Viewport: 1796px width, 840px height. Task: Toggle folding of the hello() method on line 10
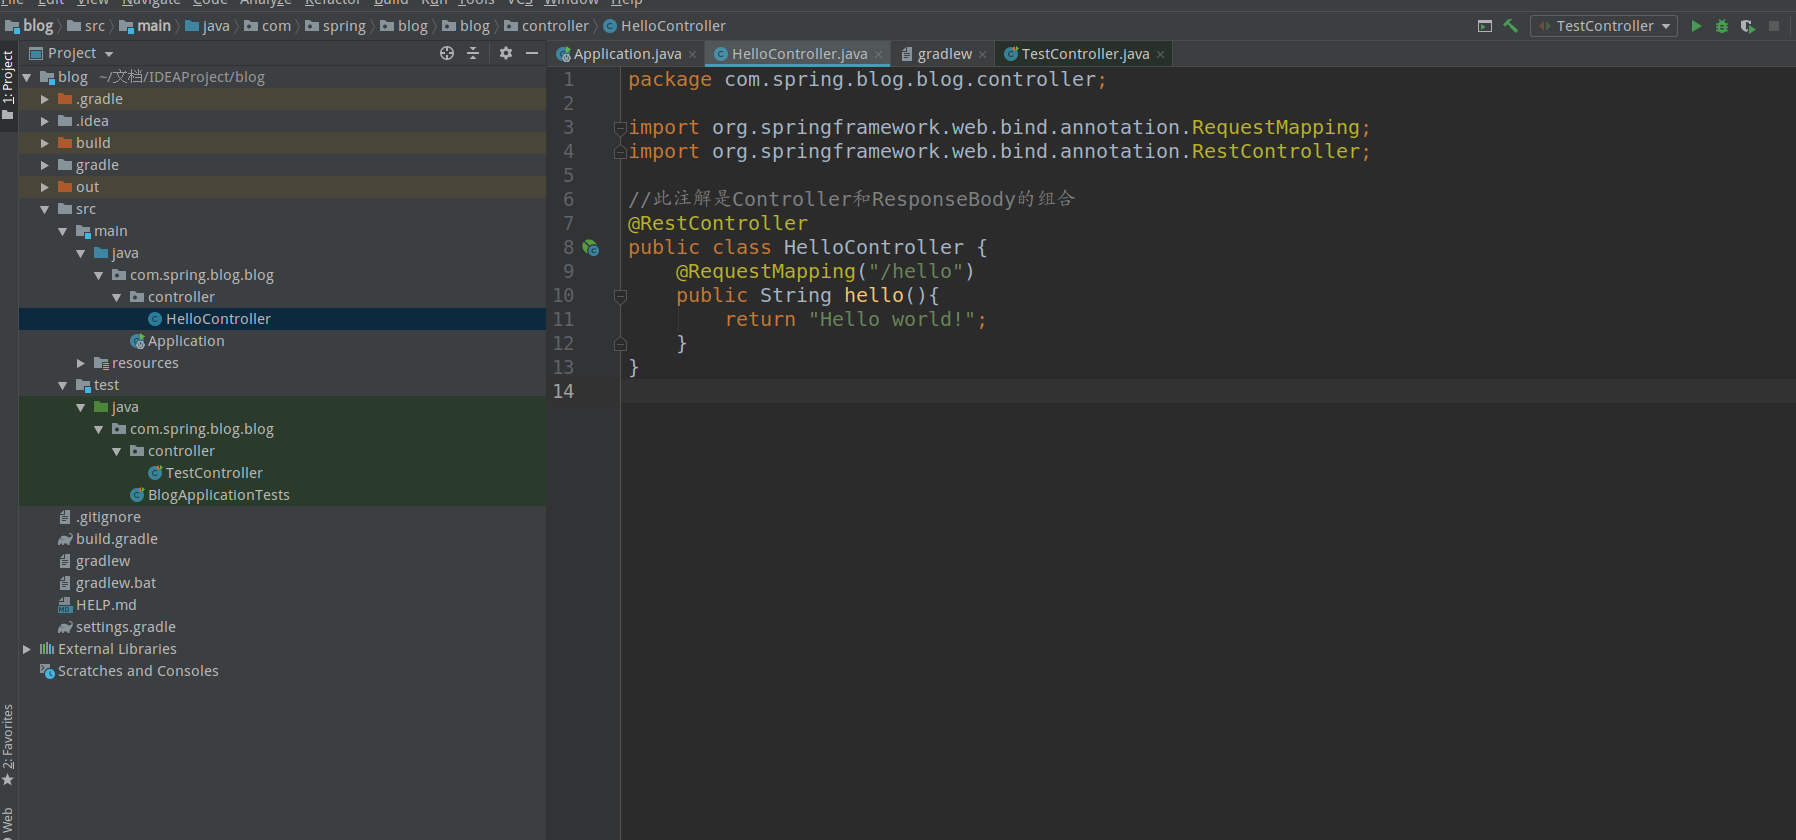click(620, 296)
